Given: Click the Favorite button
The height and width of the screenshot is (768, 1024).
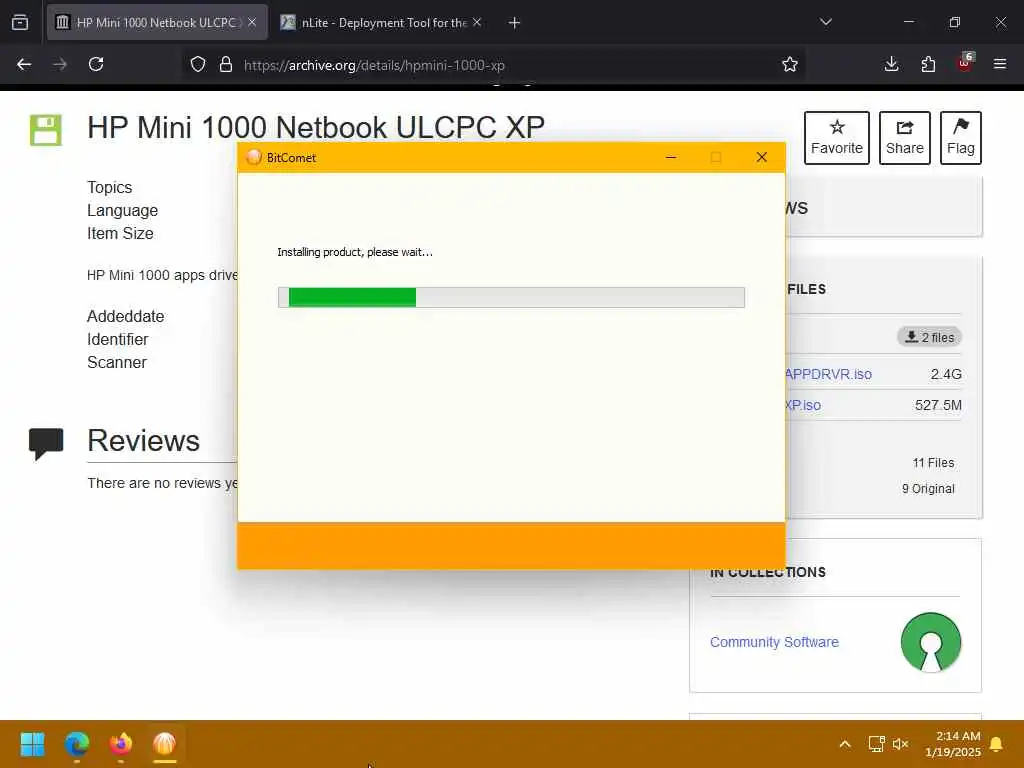Looking at the screenshot, I should point(837,138).
